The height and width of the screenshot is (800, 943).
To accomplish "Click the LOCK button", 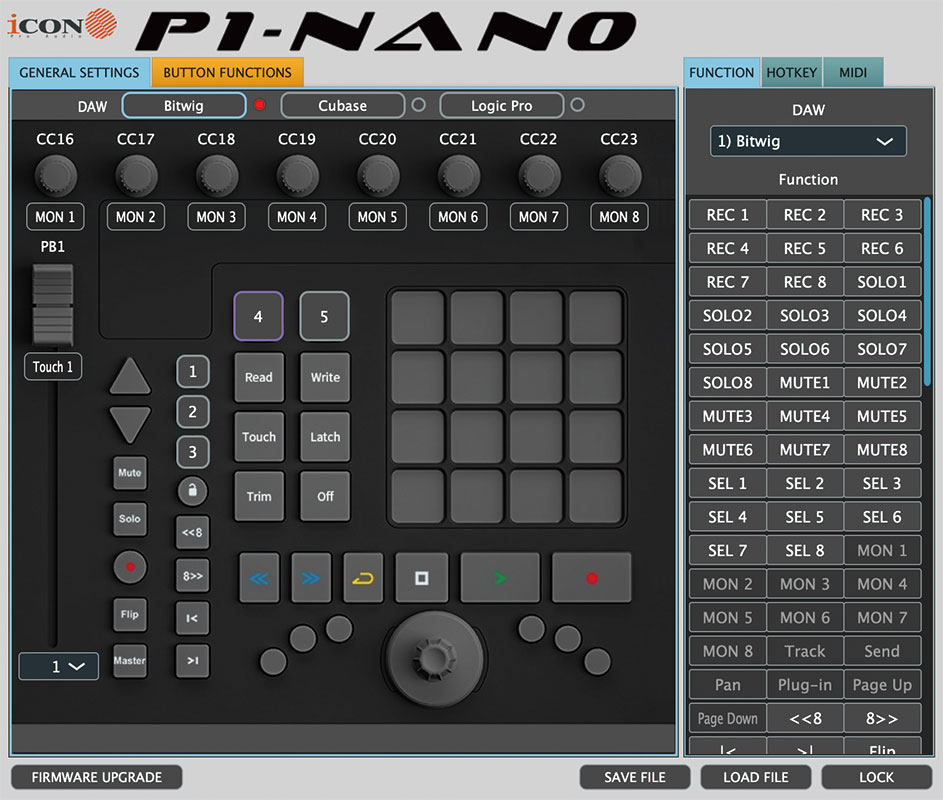I will tap(876, 777).
